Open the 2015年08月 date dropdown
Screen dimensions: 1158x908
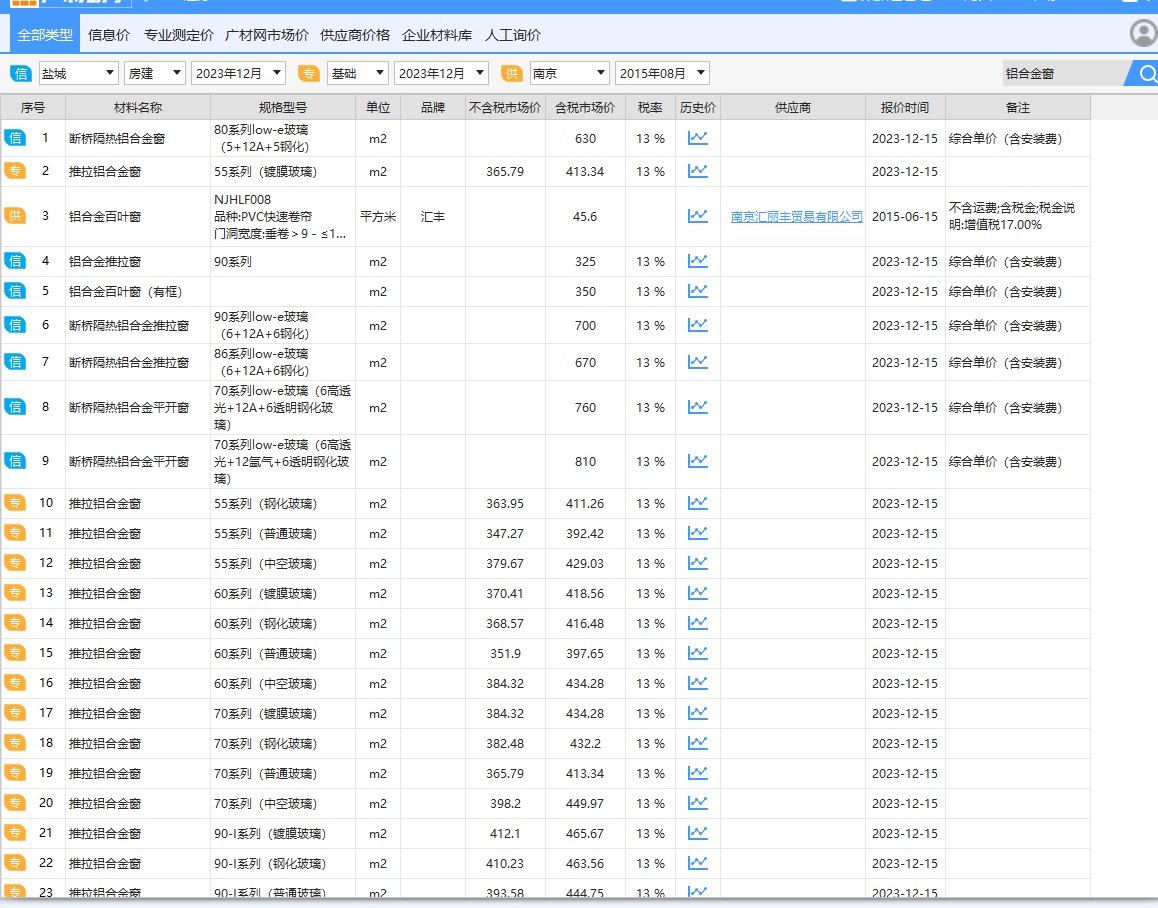point(662,73)
